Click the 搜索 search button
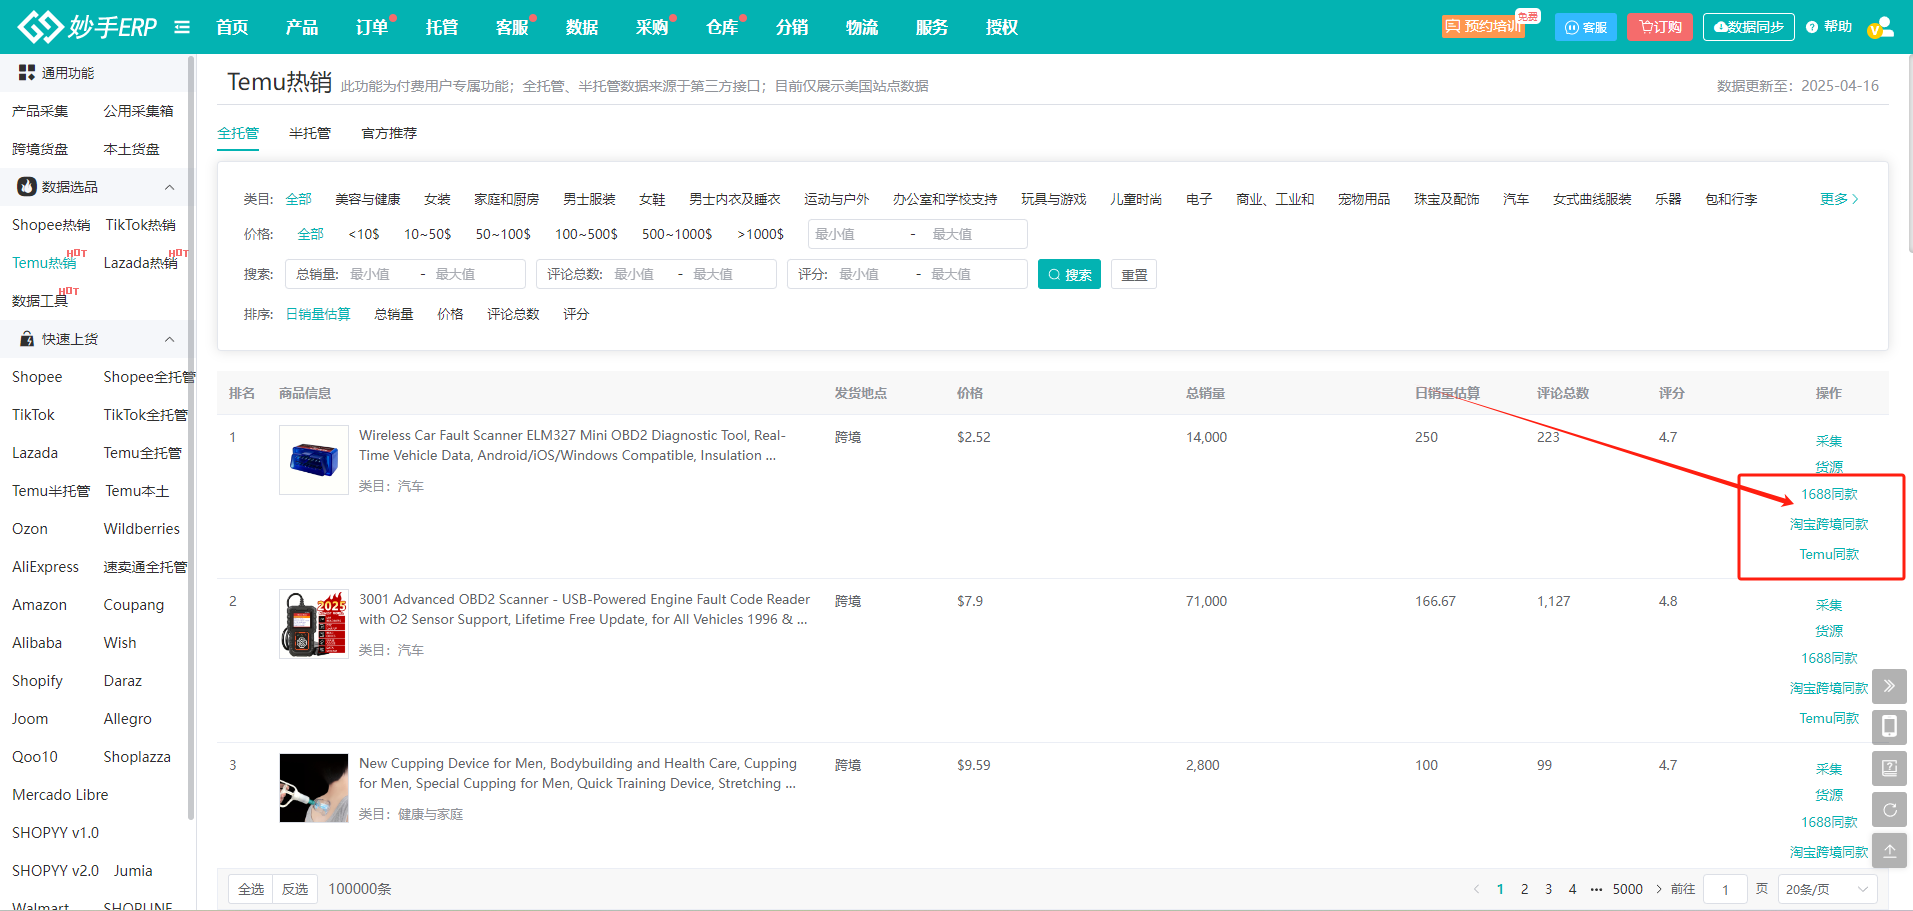Image resolution: width=1913 pixels, height=911 pixels. pyautogui.click(x=1069, y=274)
